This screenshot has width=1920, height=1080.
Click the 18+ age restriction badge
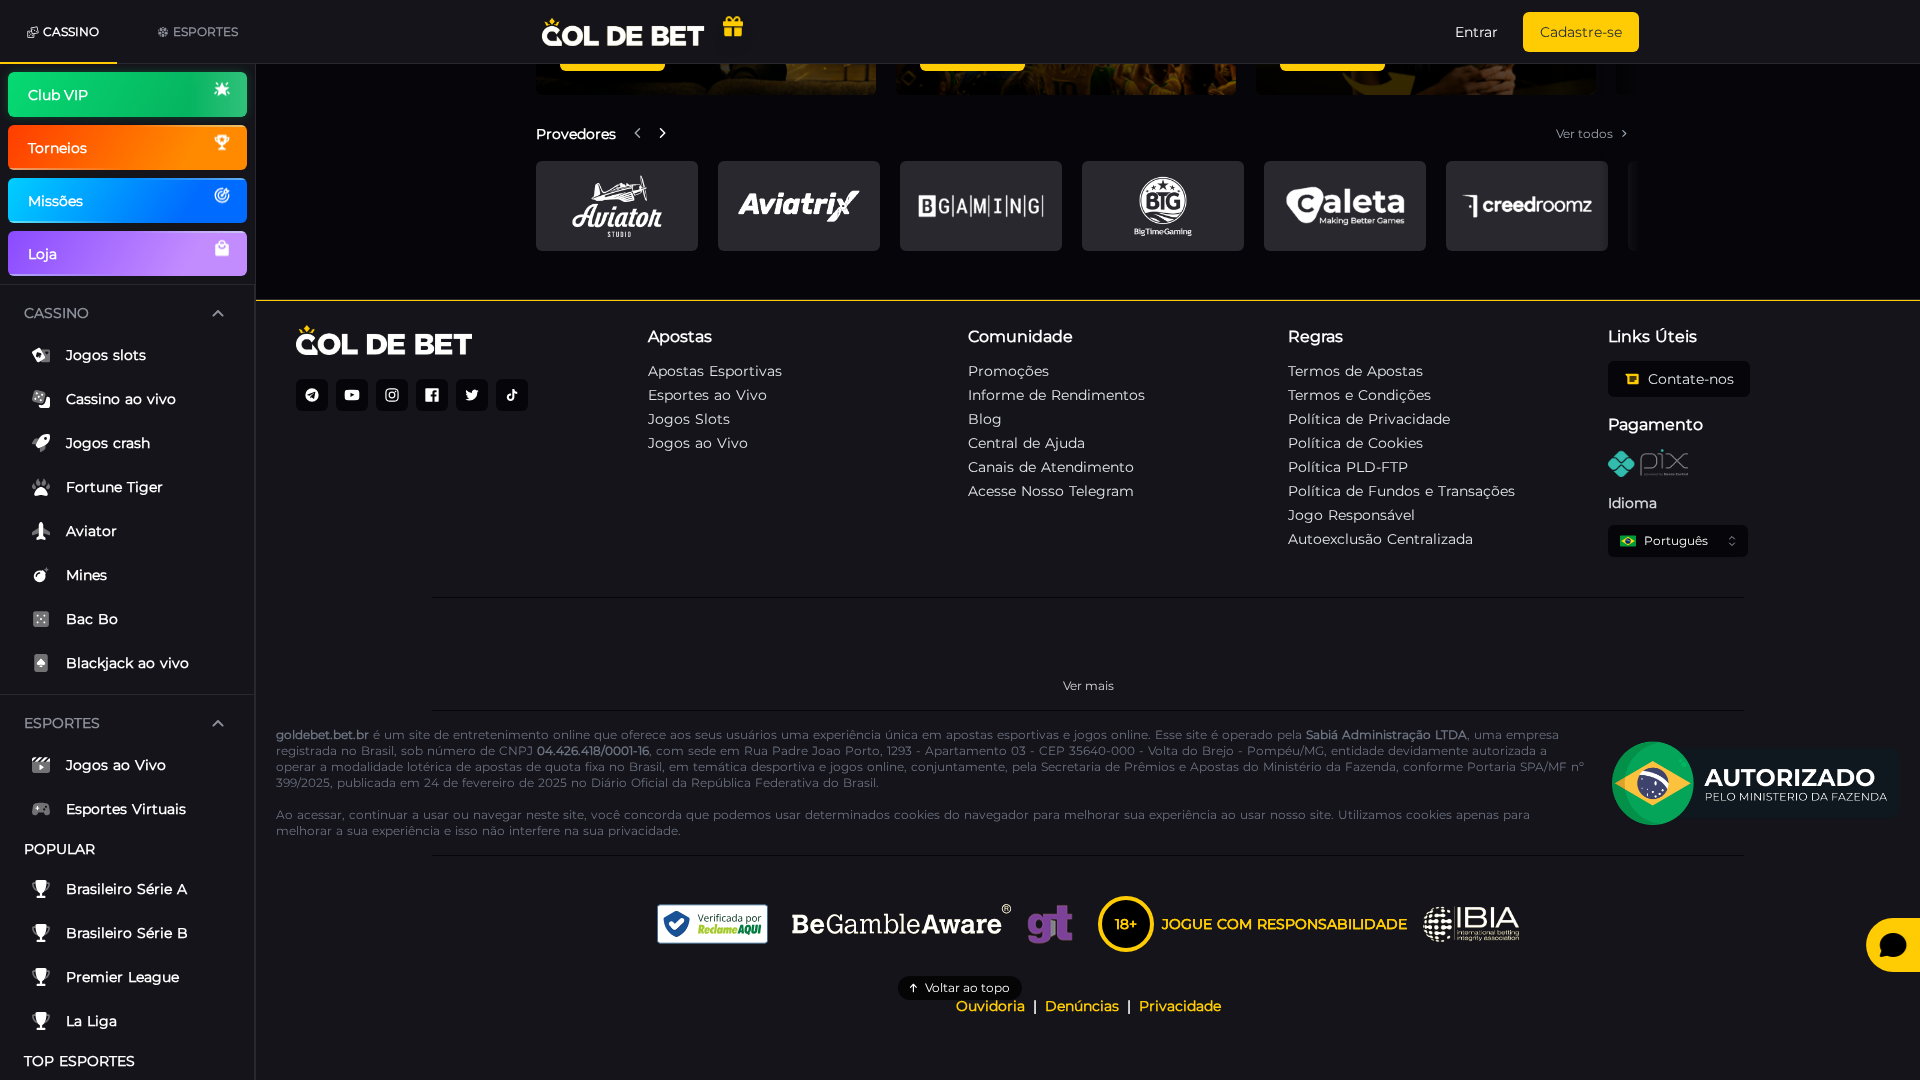pyautogui.click(x=1126, y=924)
